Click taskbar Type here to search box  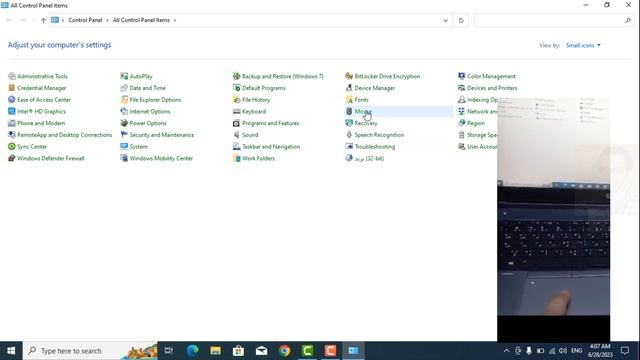(x=90, y=351)
